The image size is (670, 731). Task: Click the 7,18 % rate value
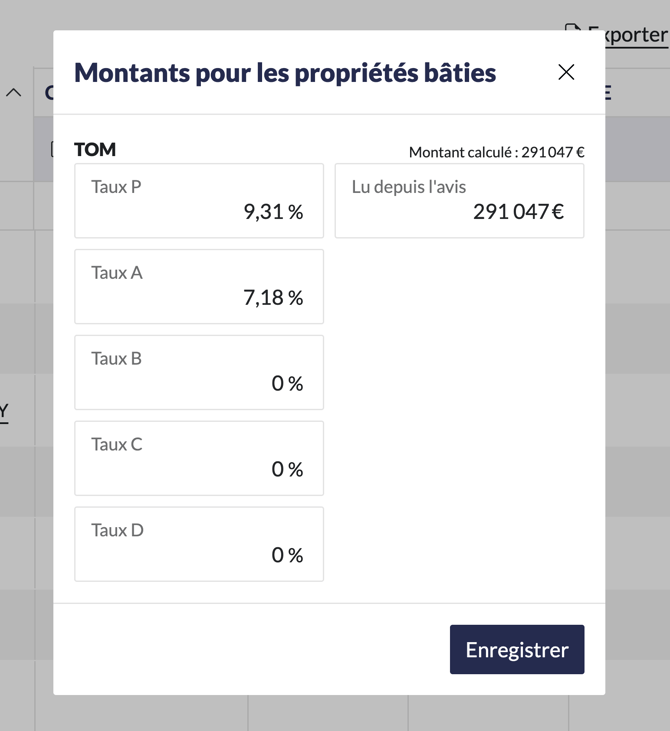click(x=273, y=298)
